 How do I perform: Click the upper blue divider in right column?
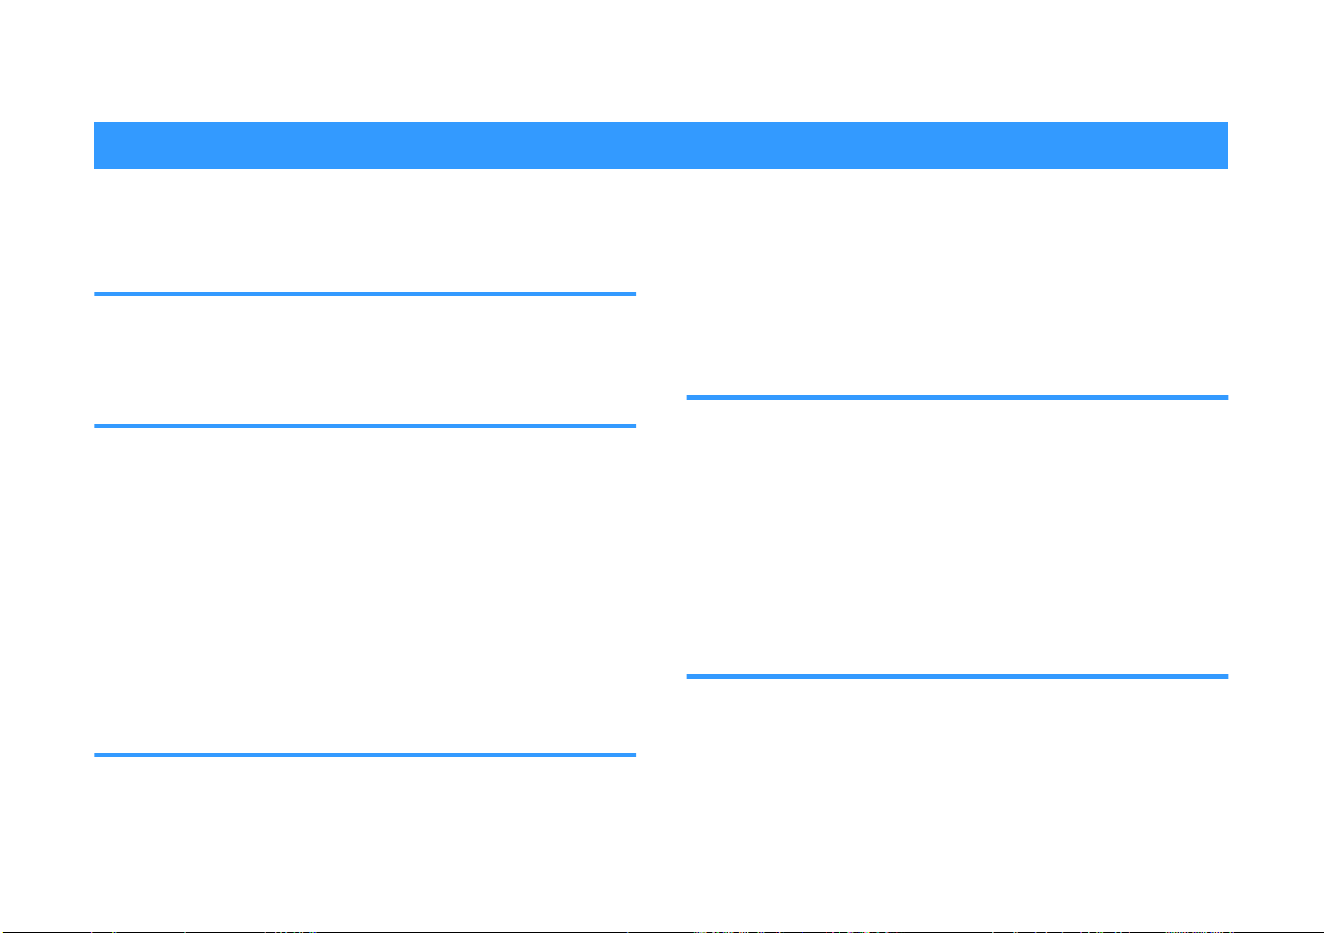click(957, 398)
